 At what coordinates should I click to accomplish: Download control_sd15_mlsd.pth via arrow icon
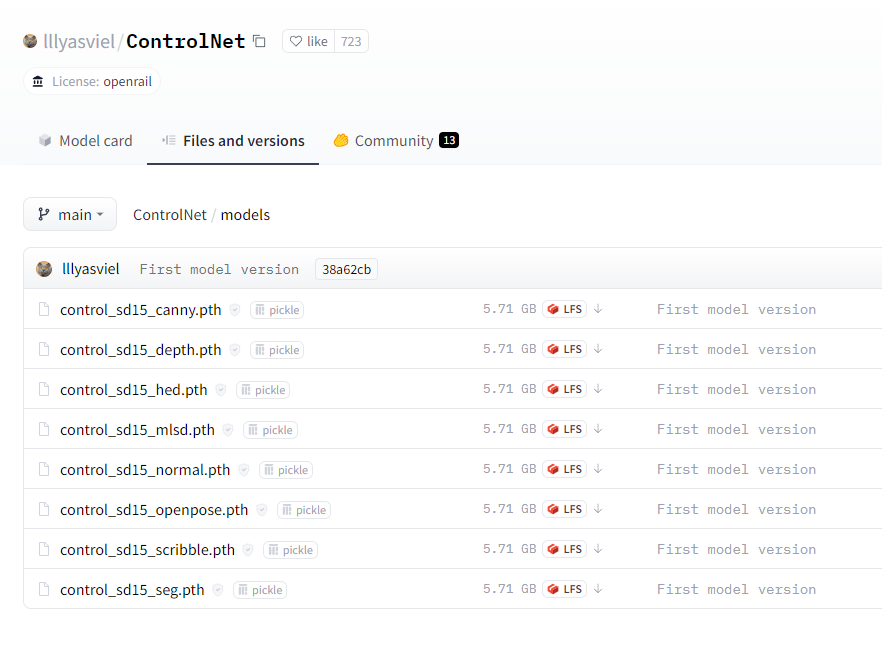(x=598, y=429)
